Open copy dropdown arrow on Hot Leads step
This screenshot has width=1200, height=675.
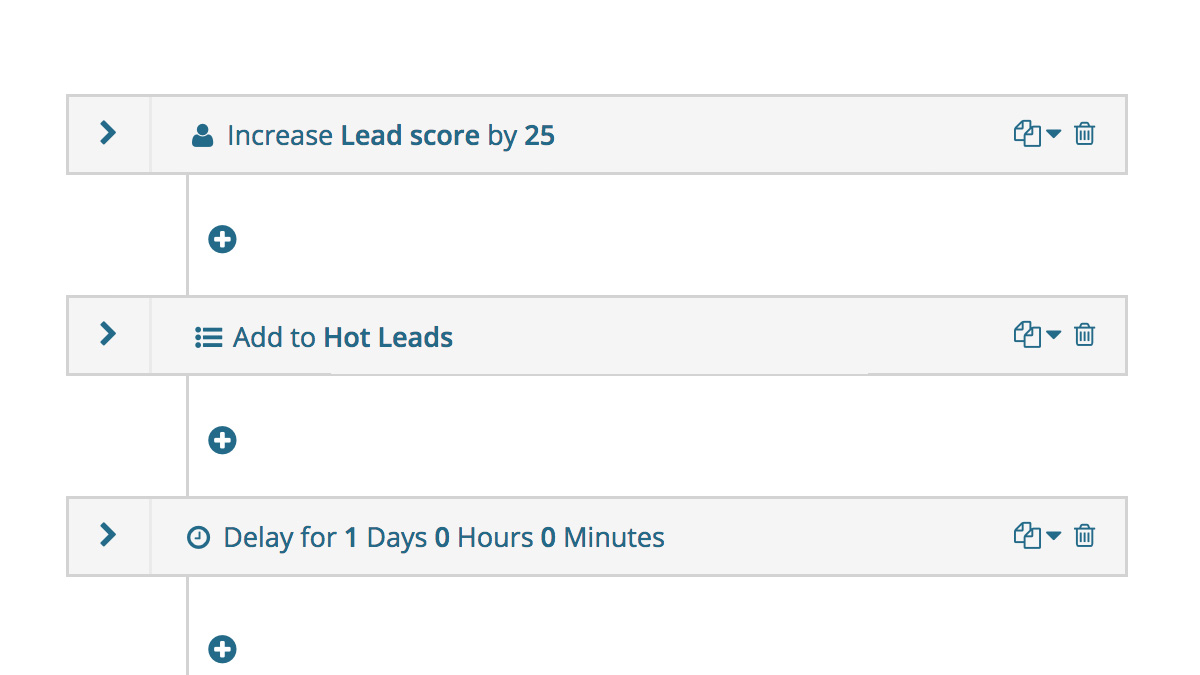(x=1053, y=335)
